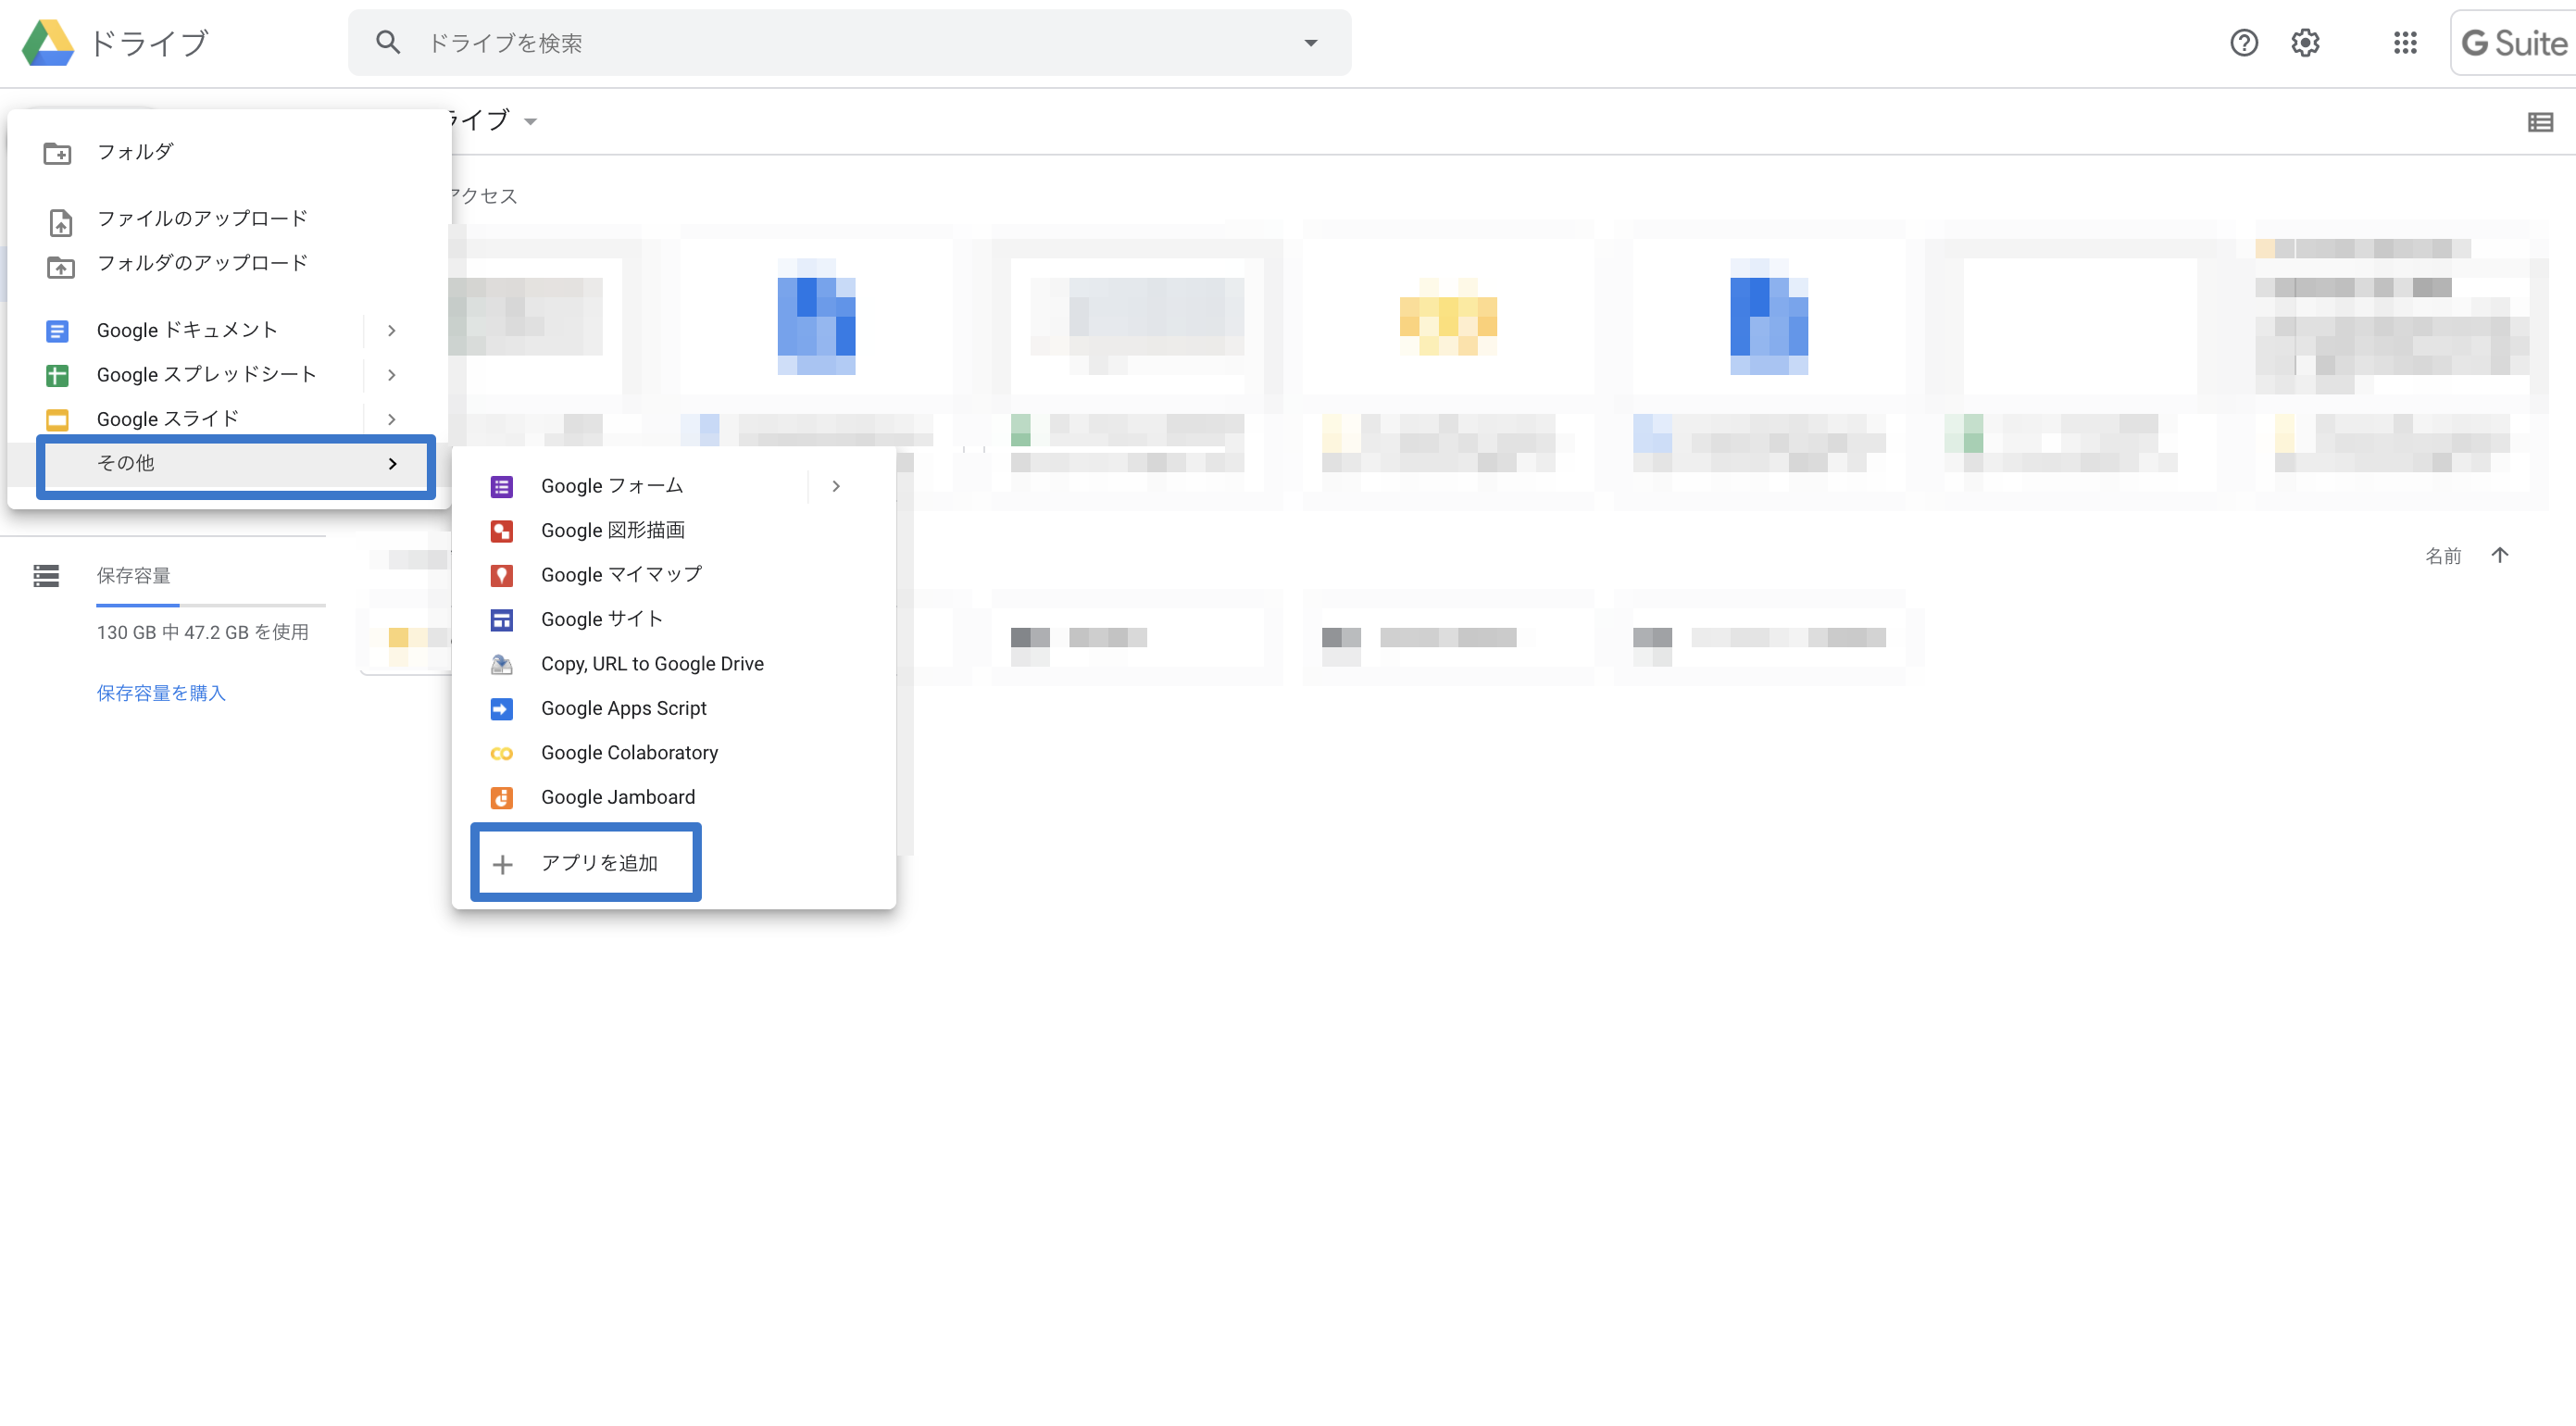Select ファイルのアップロード menu item
This screenshot has height=1426, width=2576.
tap(202, 218)
